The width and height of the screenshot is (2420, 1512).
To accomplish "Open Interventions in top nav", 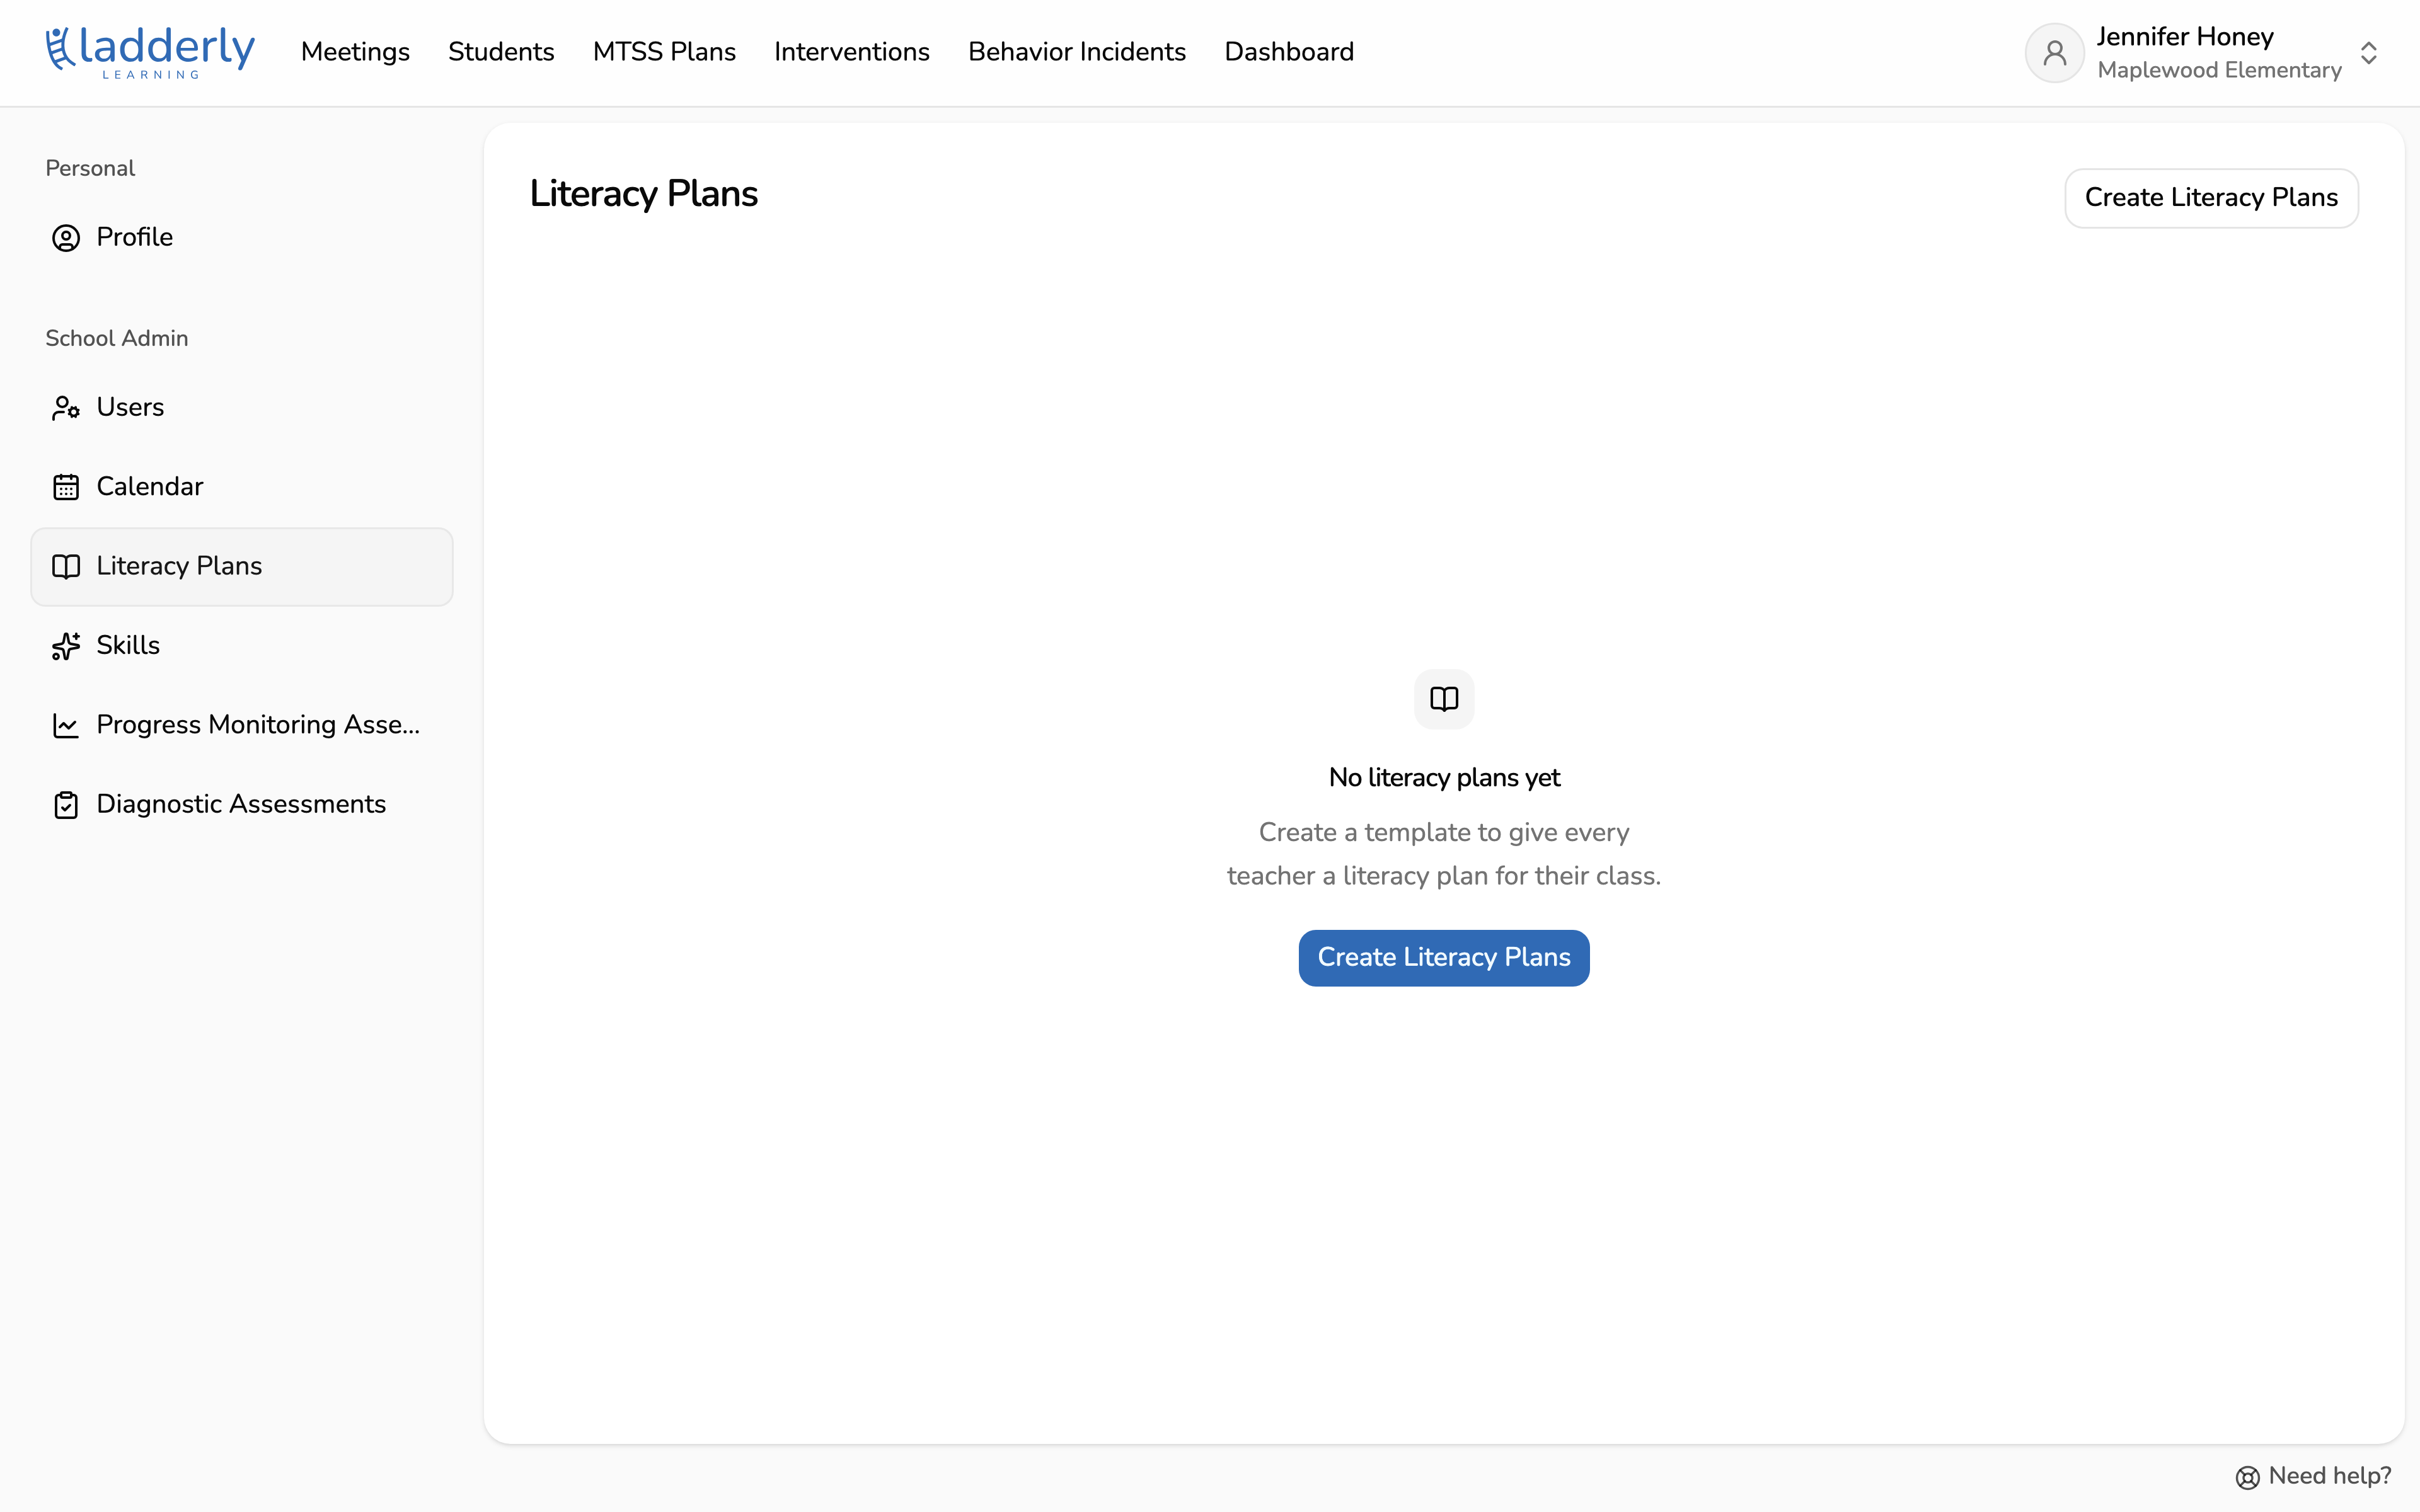I will pyautogui.click(x=852, y=52).
